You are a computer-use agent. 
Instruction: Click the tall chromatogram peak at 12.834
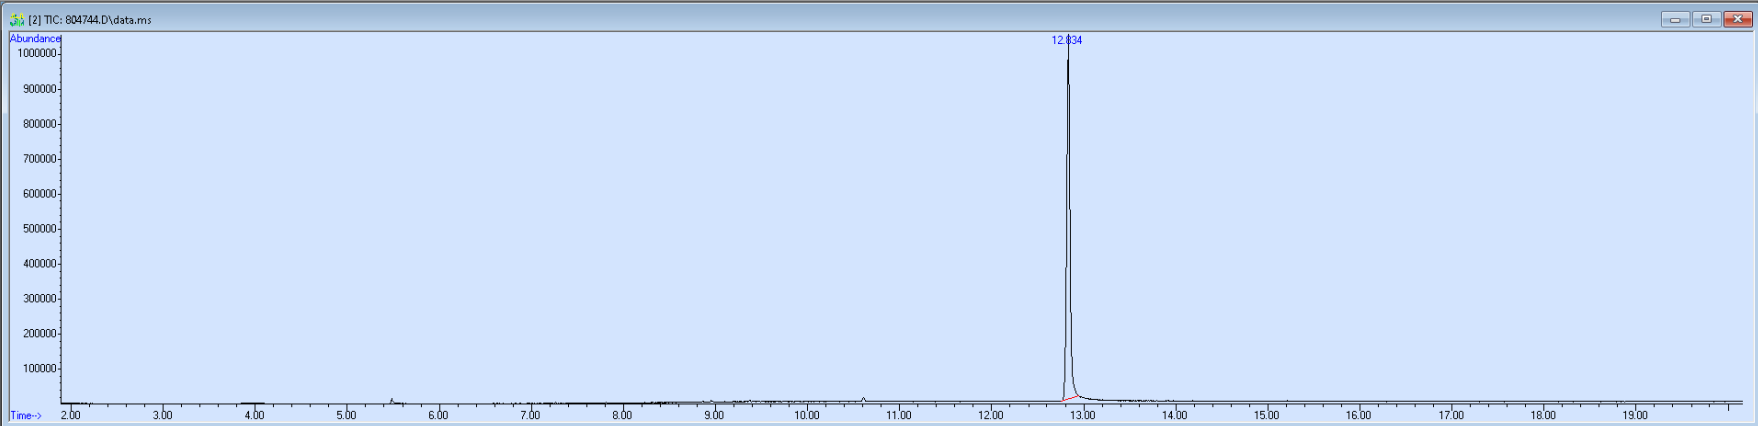pos(1068,220)
